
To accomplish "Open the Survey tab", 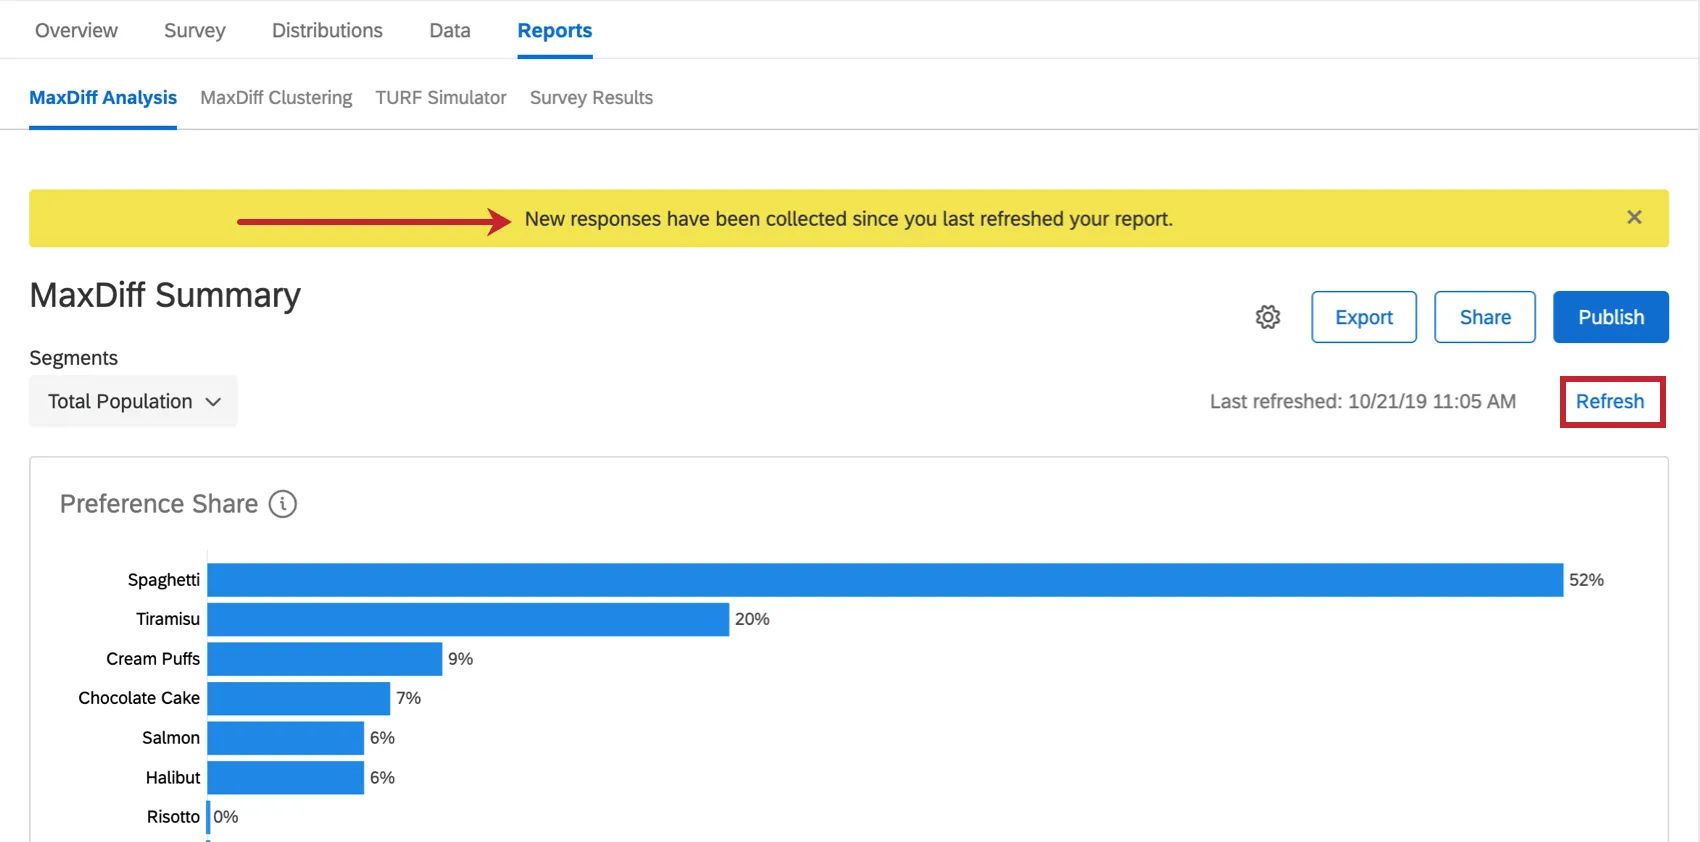I will click(195, 30).
